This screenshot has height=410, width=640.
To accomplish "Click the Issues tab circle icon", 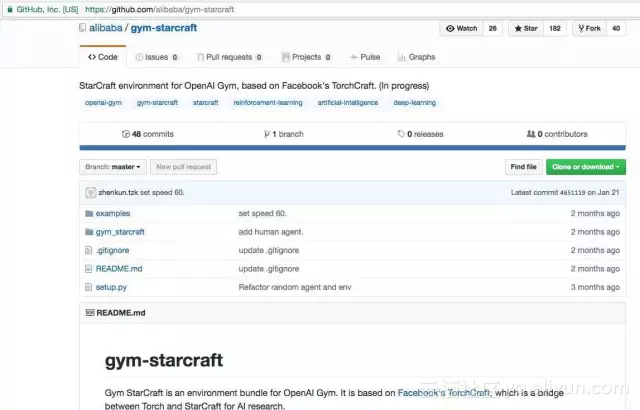I will (139, 57).
